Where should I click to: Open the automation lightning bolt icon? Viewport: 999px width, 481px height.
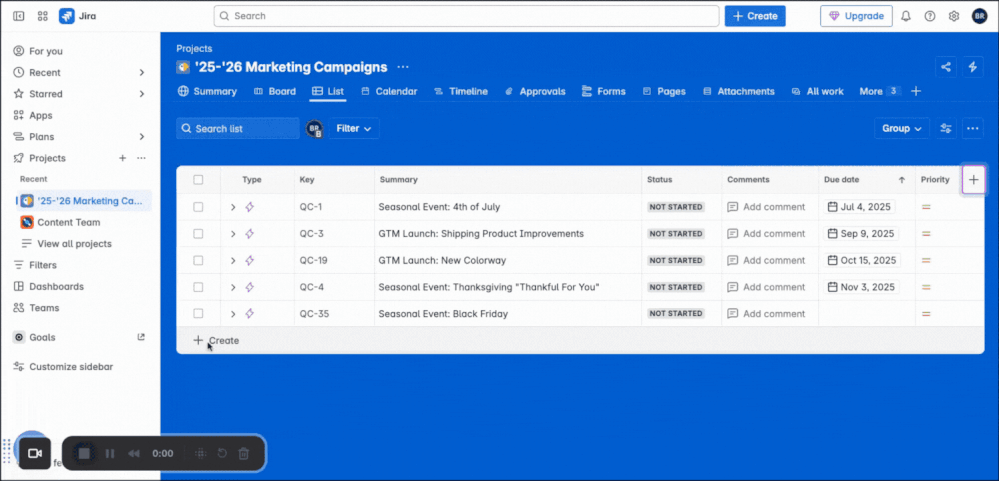pyautogui.click(x=973, y=67)
